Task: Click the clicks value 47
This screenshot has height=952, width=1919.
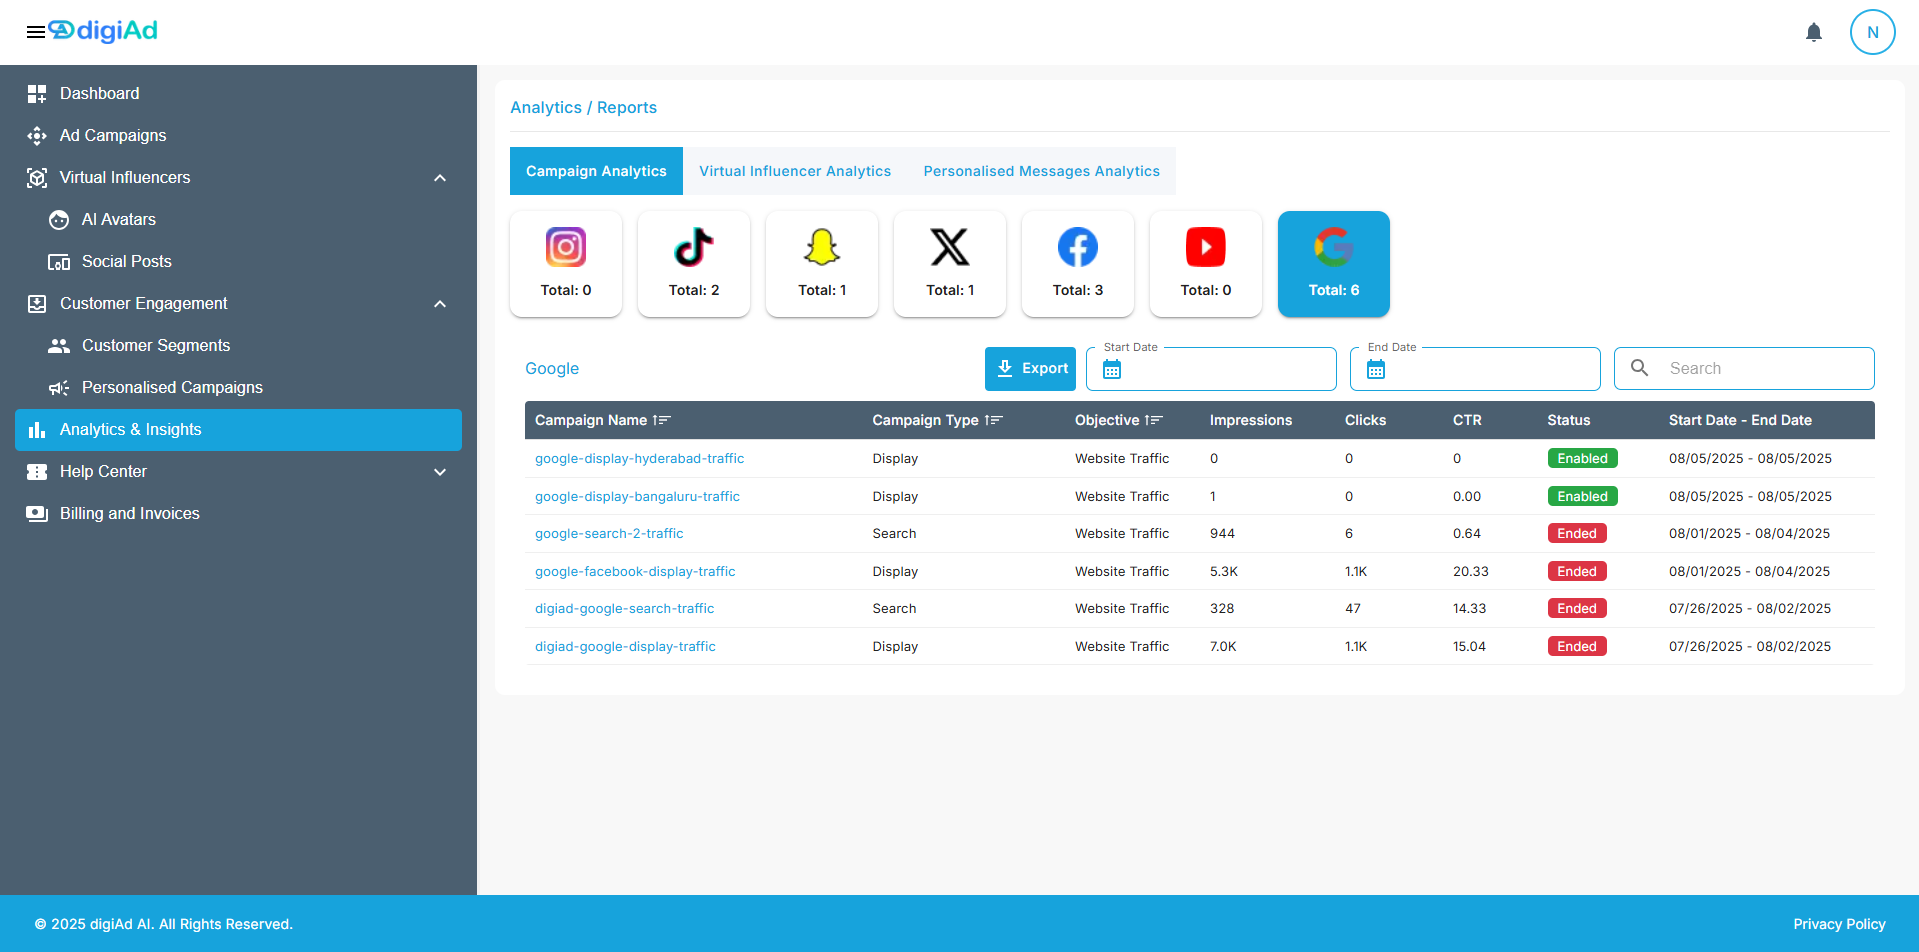Action: coord(1353,609)
